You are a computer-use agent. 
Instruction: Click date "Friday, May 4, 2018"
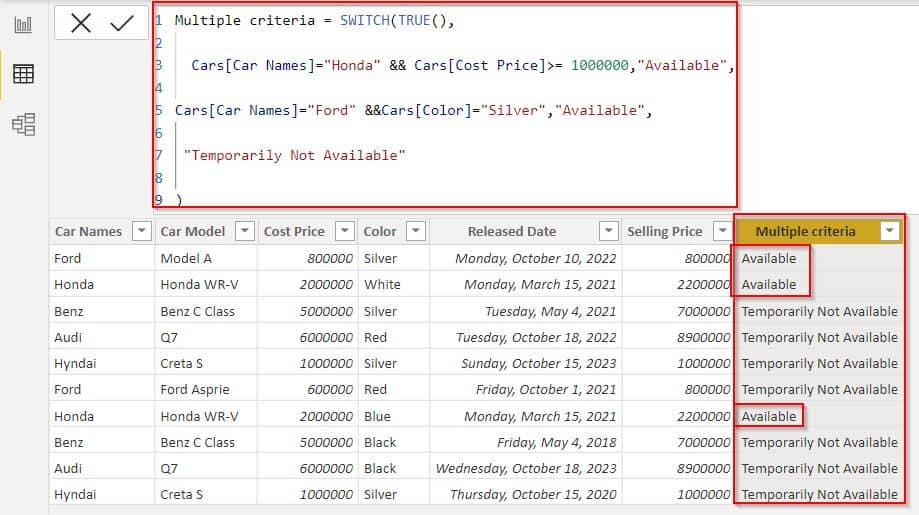coord(556,442)
